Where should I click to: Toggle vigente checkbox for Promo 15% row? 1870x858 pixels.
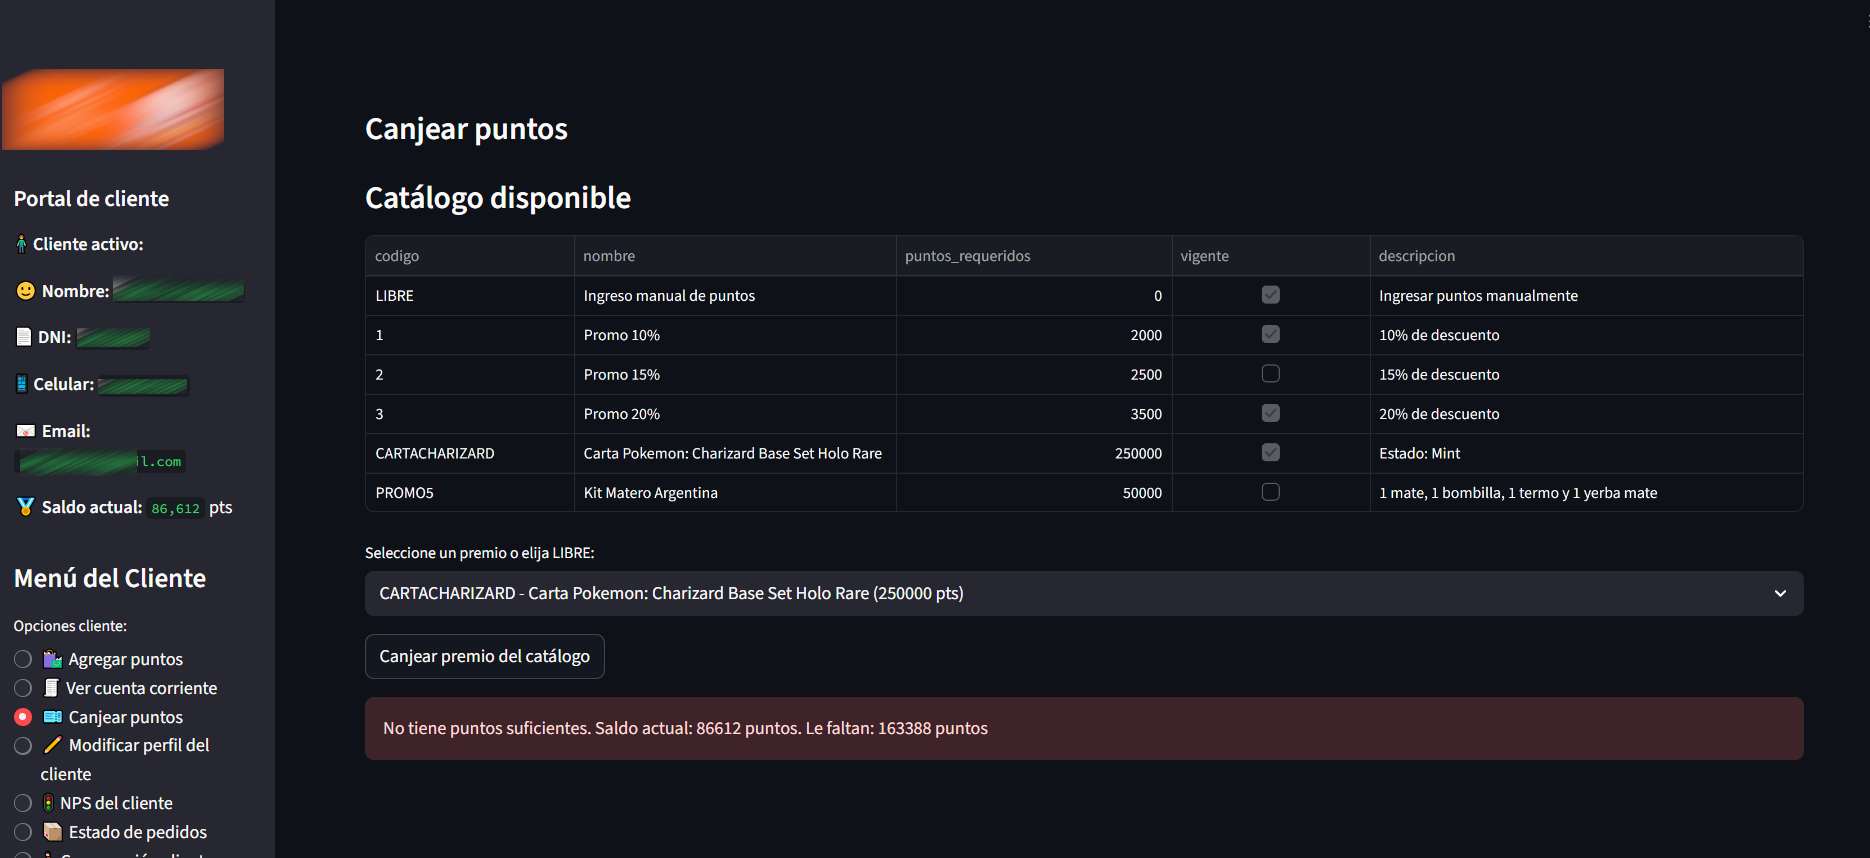(x=1270, y=374)
